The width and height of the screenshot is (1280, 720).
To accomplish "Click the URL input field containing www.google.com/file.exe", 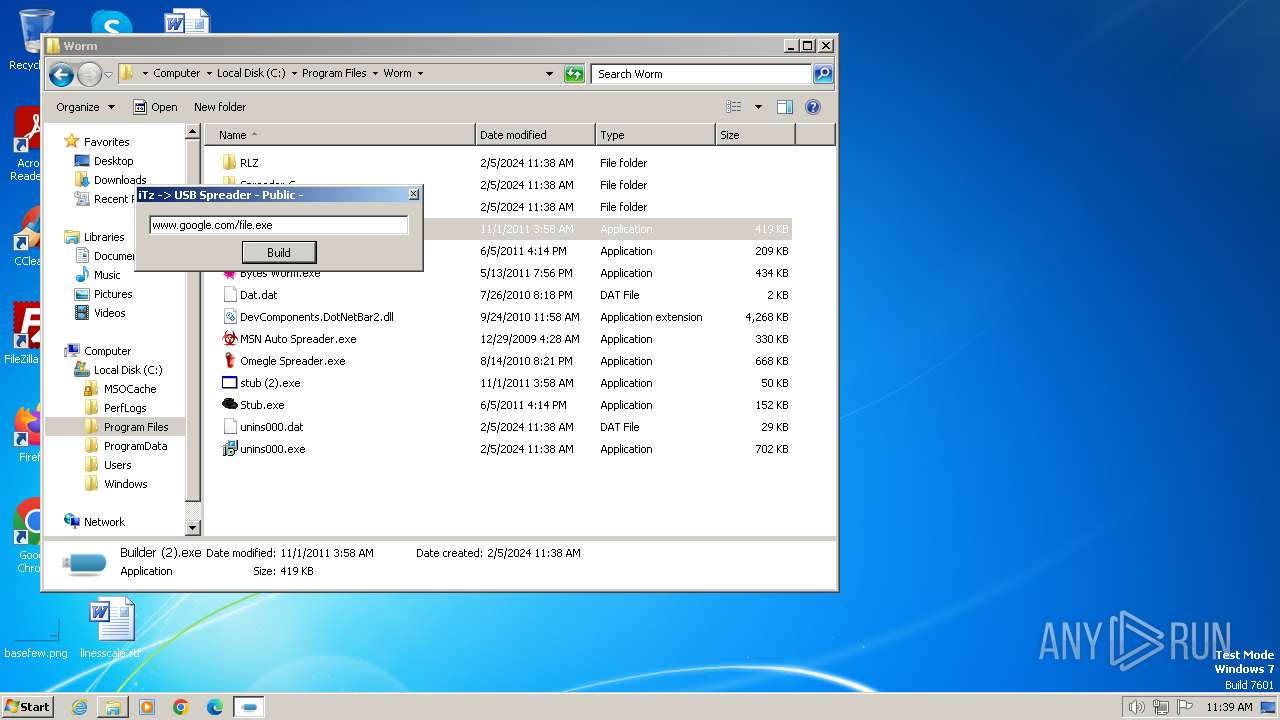I will [279, 225].
